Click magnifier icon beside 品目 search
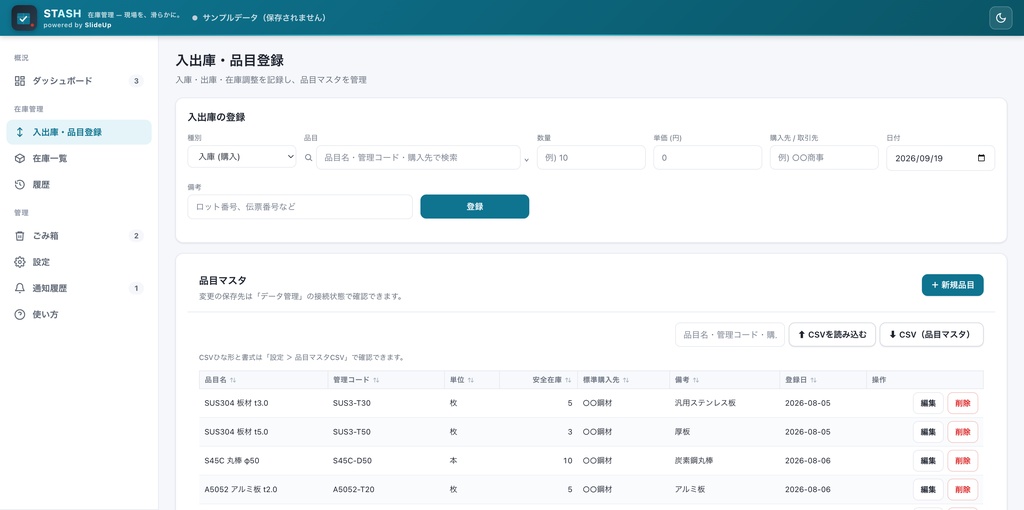The height and width of the screenshot is (510, 1024). [309, 157]
